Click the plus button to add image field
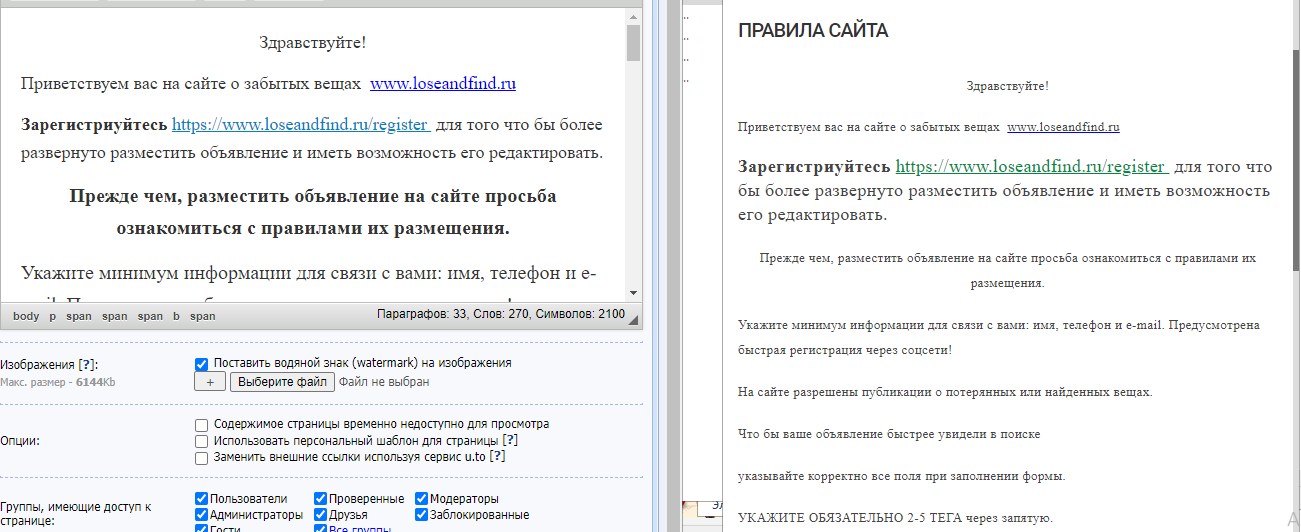The height and width of the screenshot is (532, 1301). pyautogui.click(x=210, y=382)
